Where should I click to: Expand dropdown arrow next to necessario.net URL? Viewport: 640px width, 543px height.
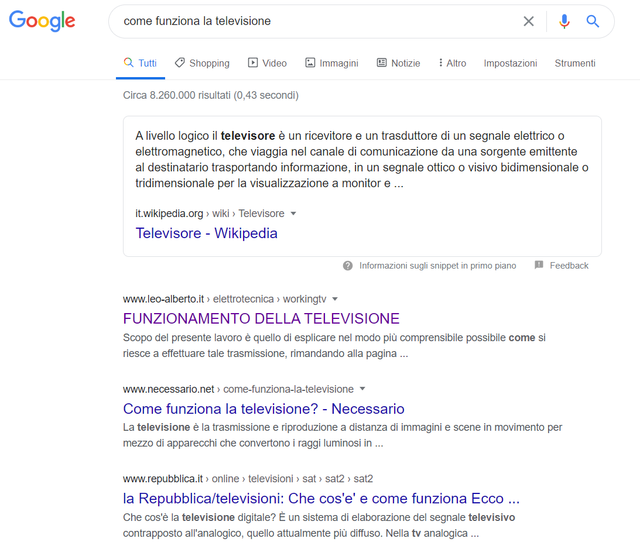pyautogui.click(x=362, y=389)
